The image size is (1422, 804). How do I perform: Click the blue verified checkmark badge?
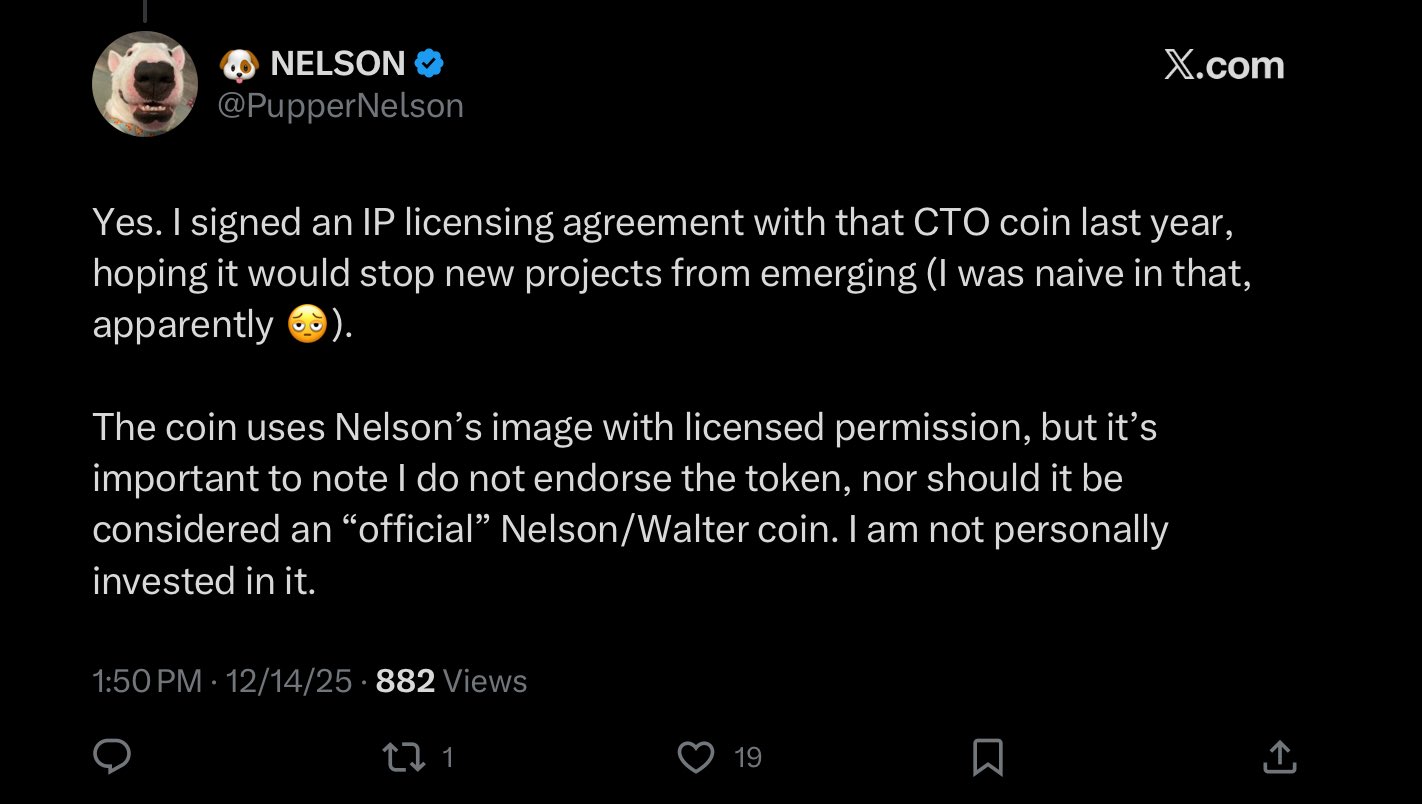tap(429, 64)
